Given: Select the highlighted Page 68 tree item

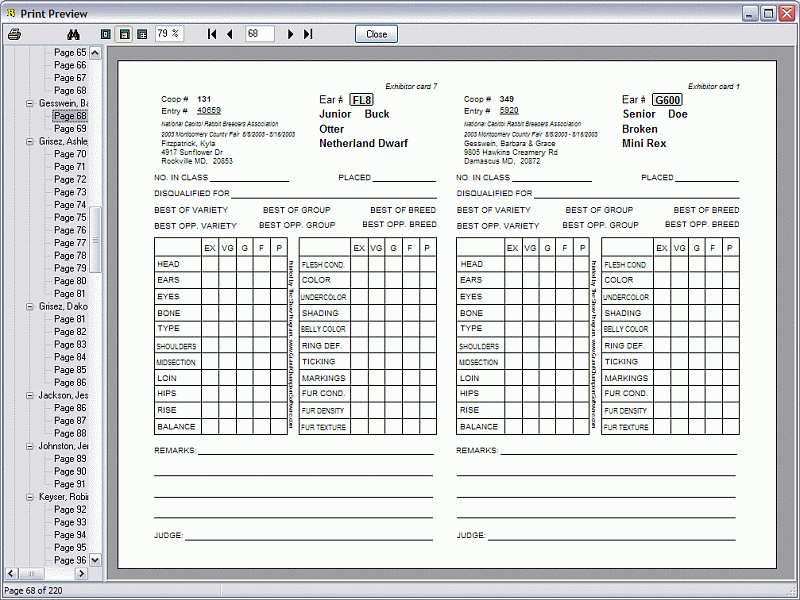Looking at the screenshot, I should coord(70,116).
